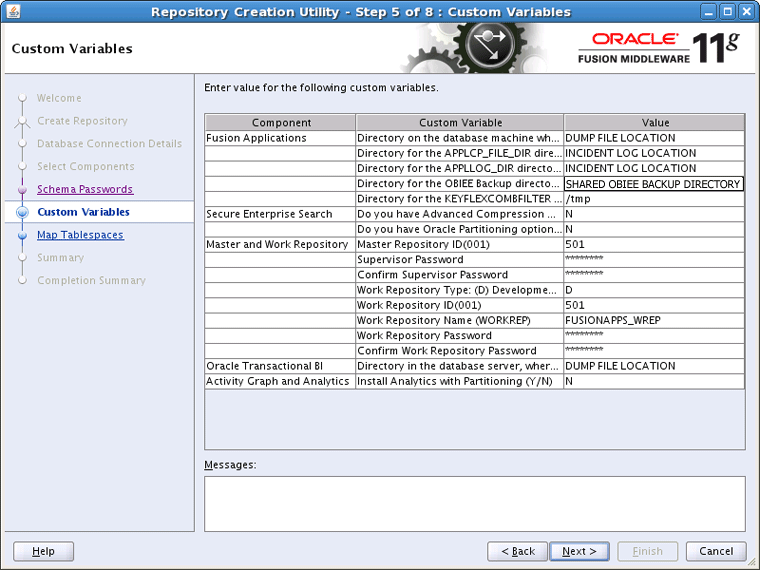760x570 pixels.
Task: Open the Schema Passwords step link
Action: tap(85, 189)
